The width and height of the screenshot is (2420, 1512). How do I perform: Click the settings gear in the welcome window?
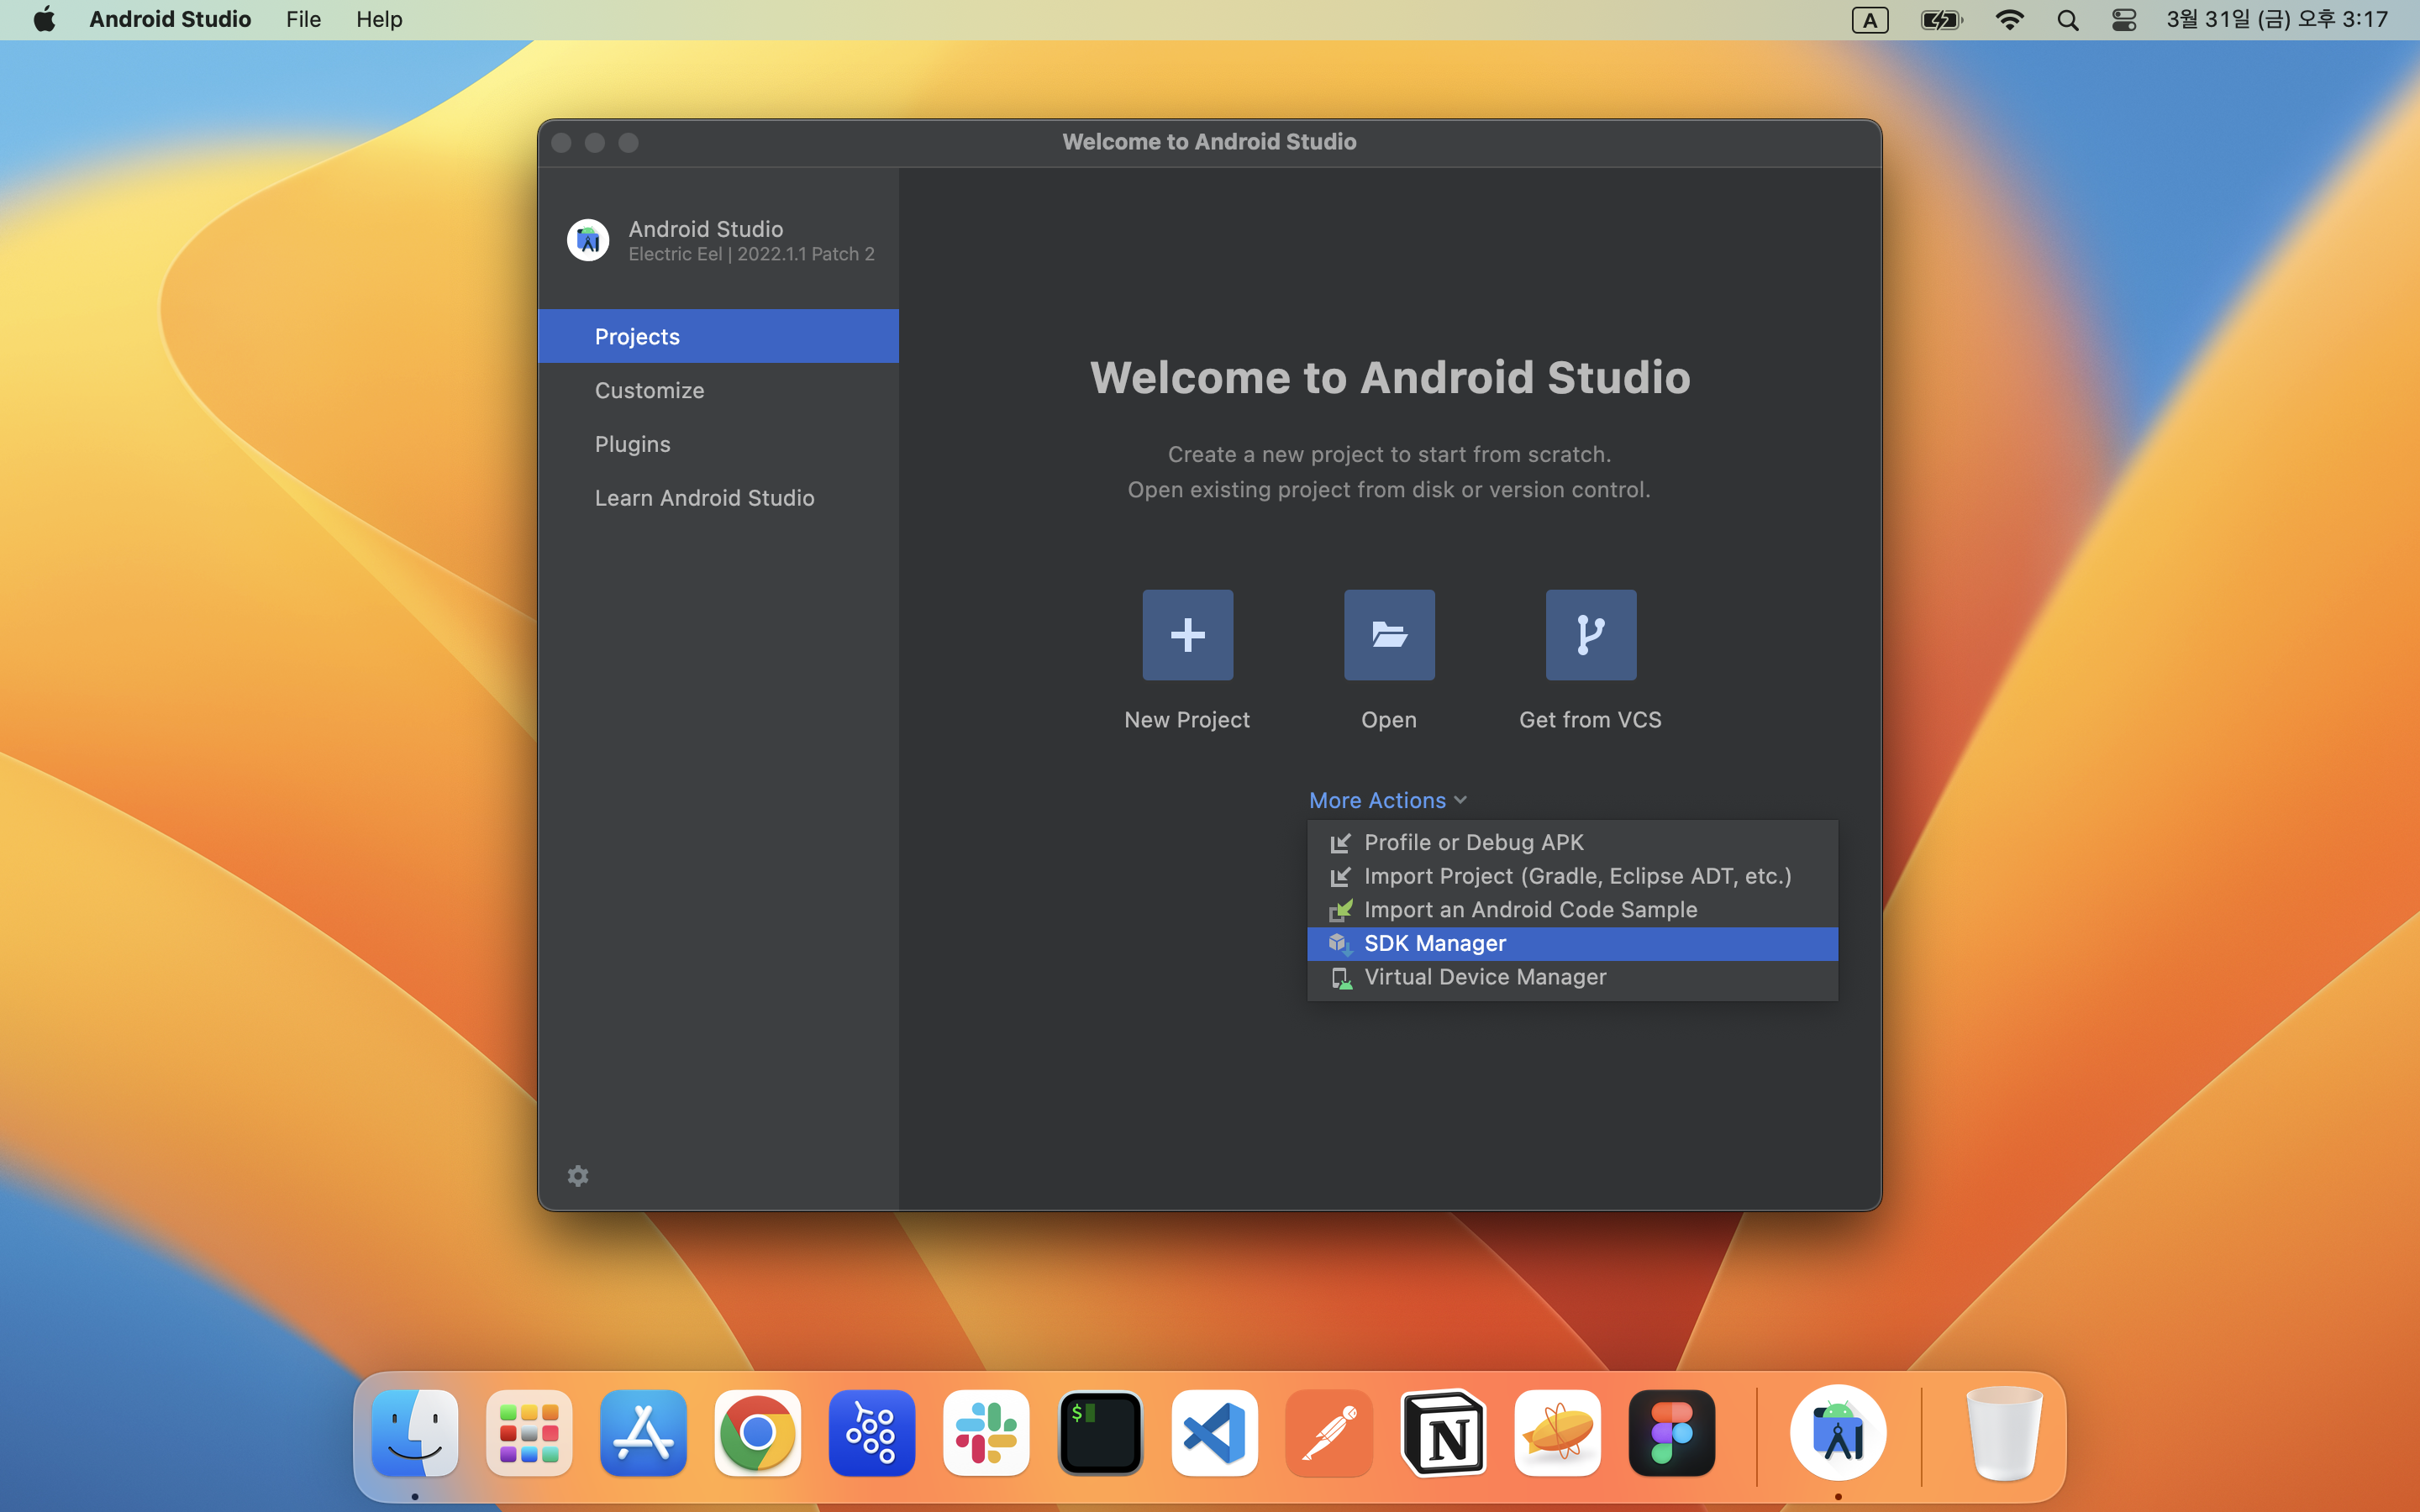click(x=578, y=1176)
